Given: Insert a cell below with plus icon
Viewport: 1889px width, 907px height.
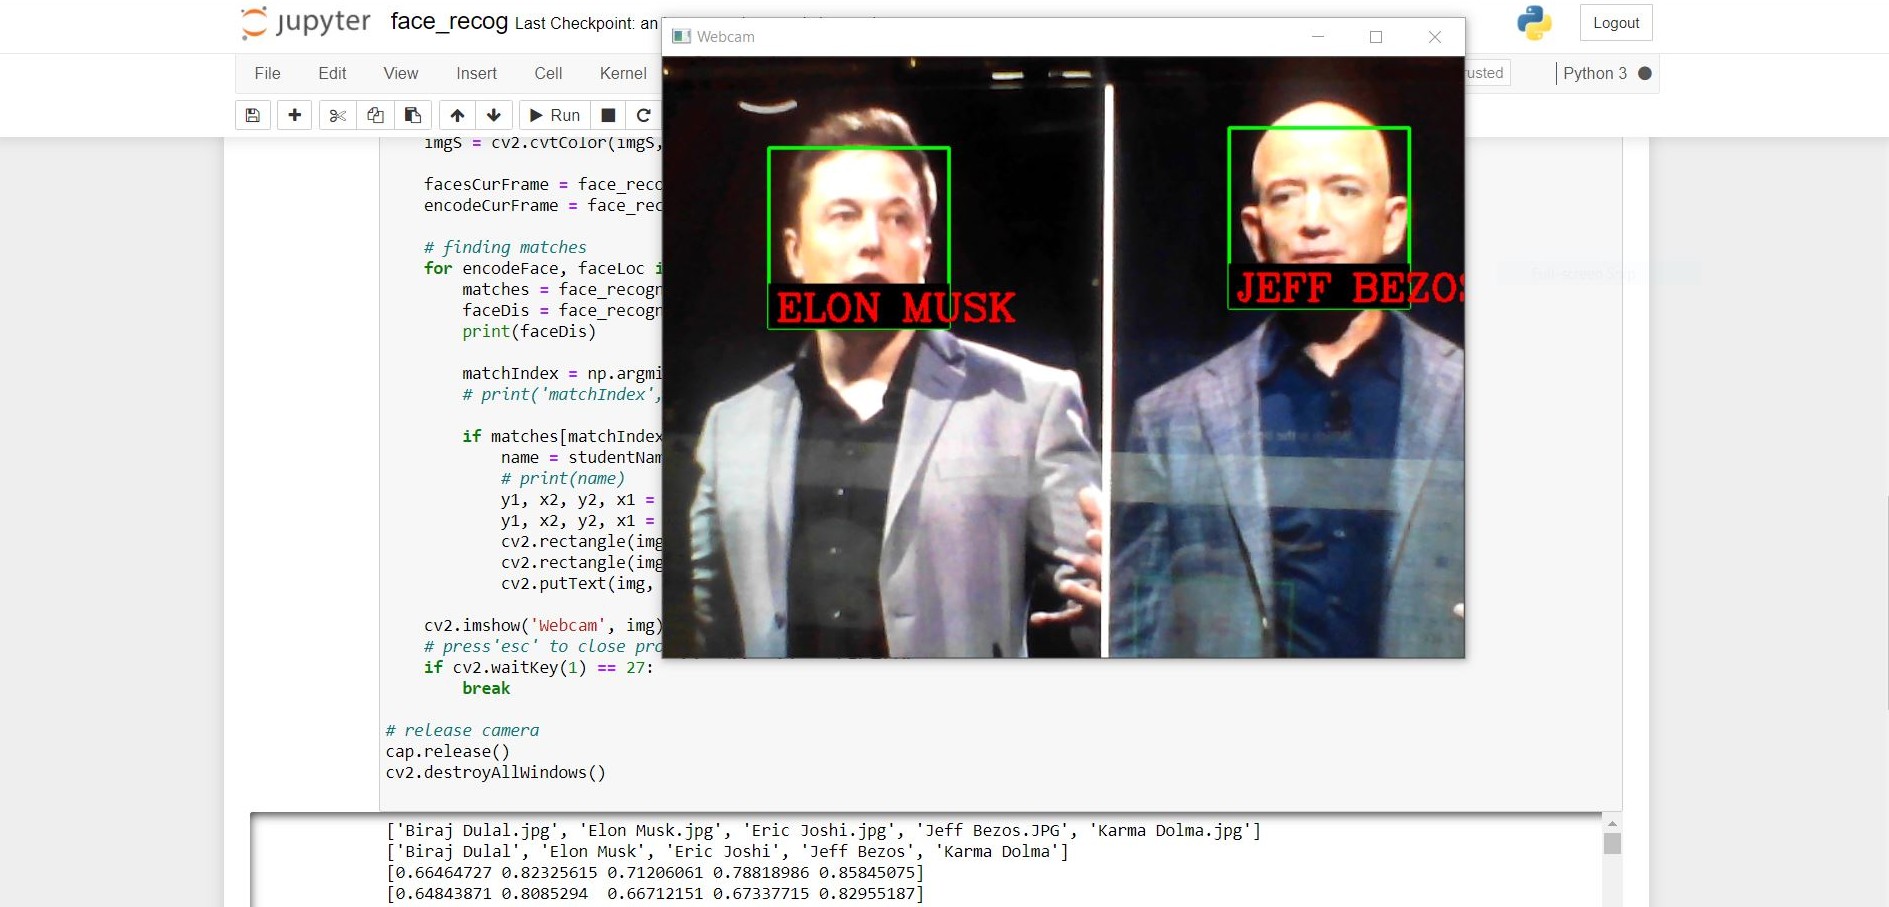Looking at the screenshot, I should pyautogui.click(x=295, y=115).
